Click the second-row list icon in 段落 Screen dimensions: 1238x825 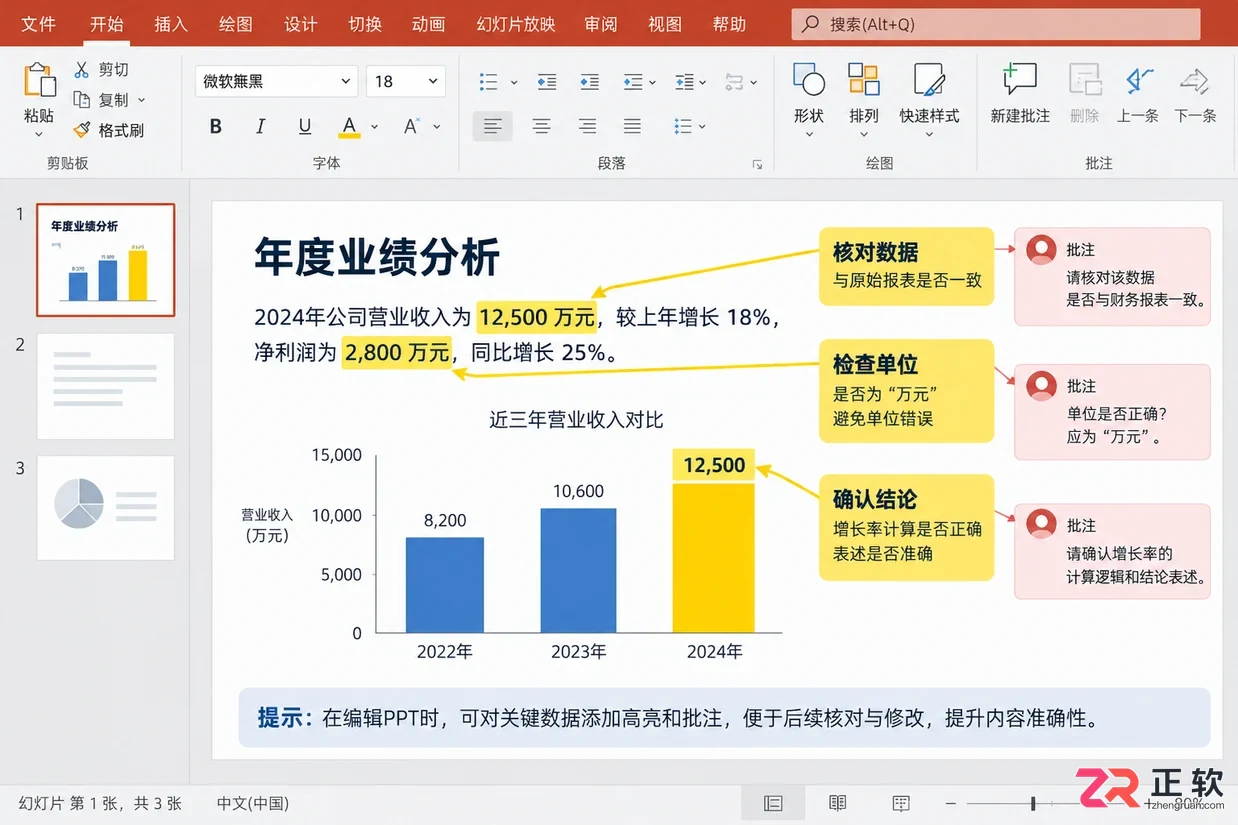683,126
